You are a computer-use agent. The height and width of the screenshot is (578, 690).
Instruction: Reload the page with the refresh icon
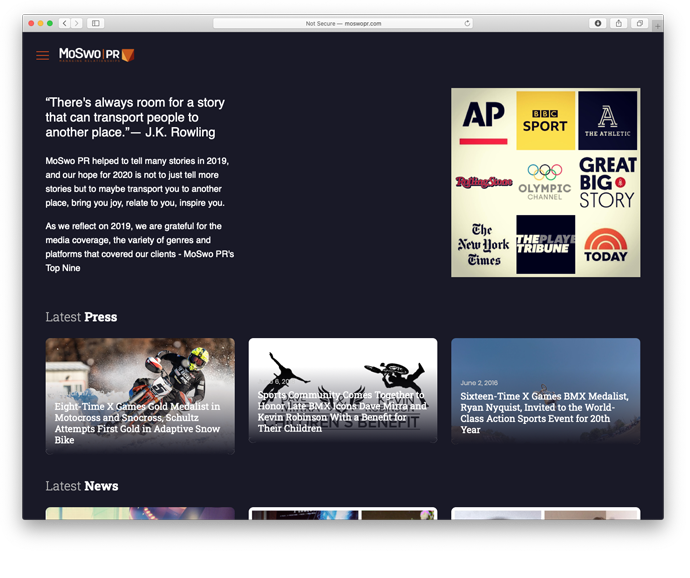point(467,23)
